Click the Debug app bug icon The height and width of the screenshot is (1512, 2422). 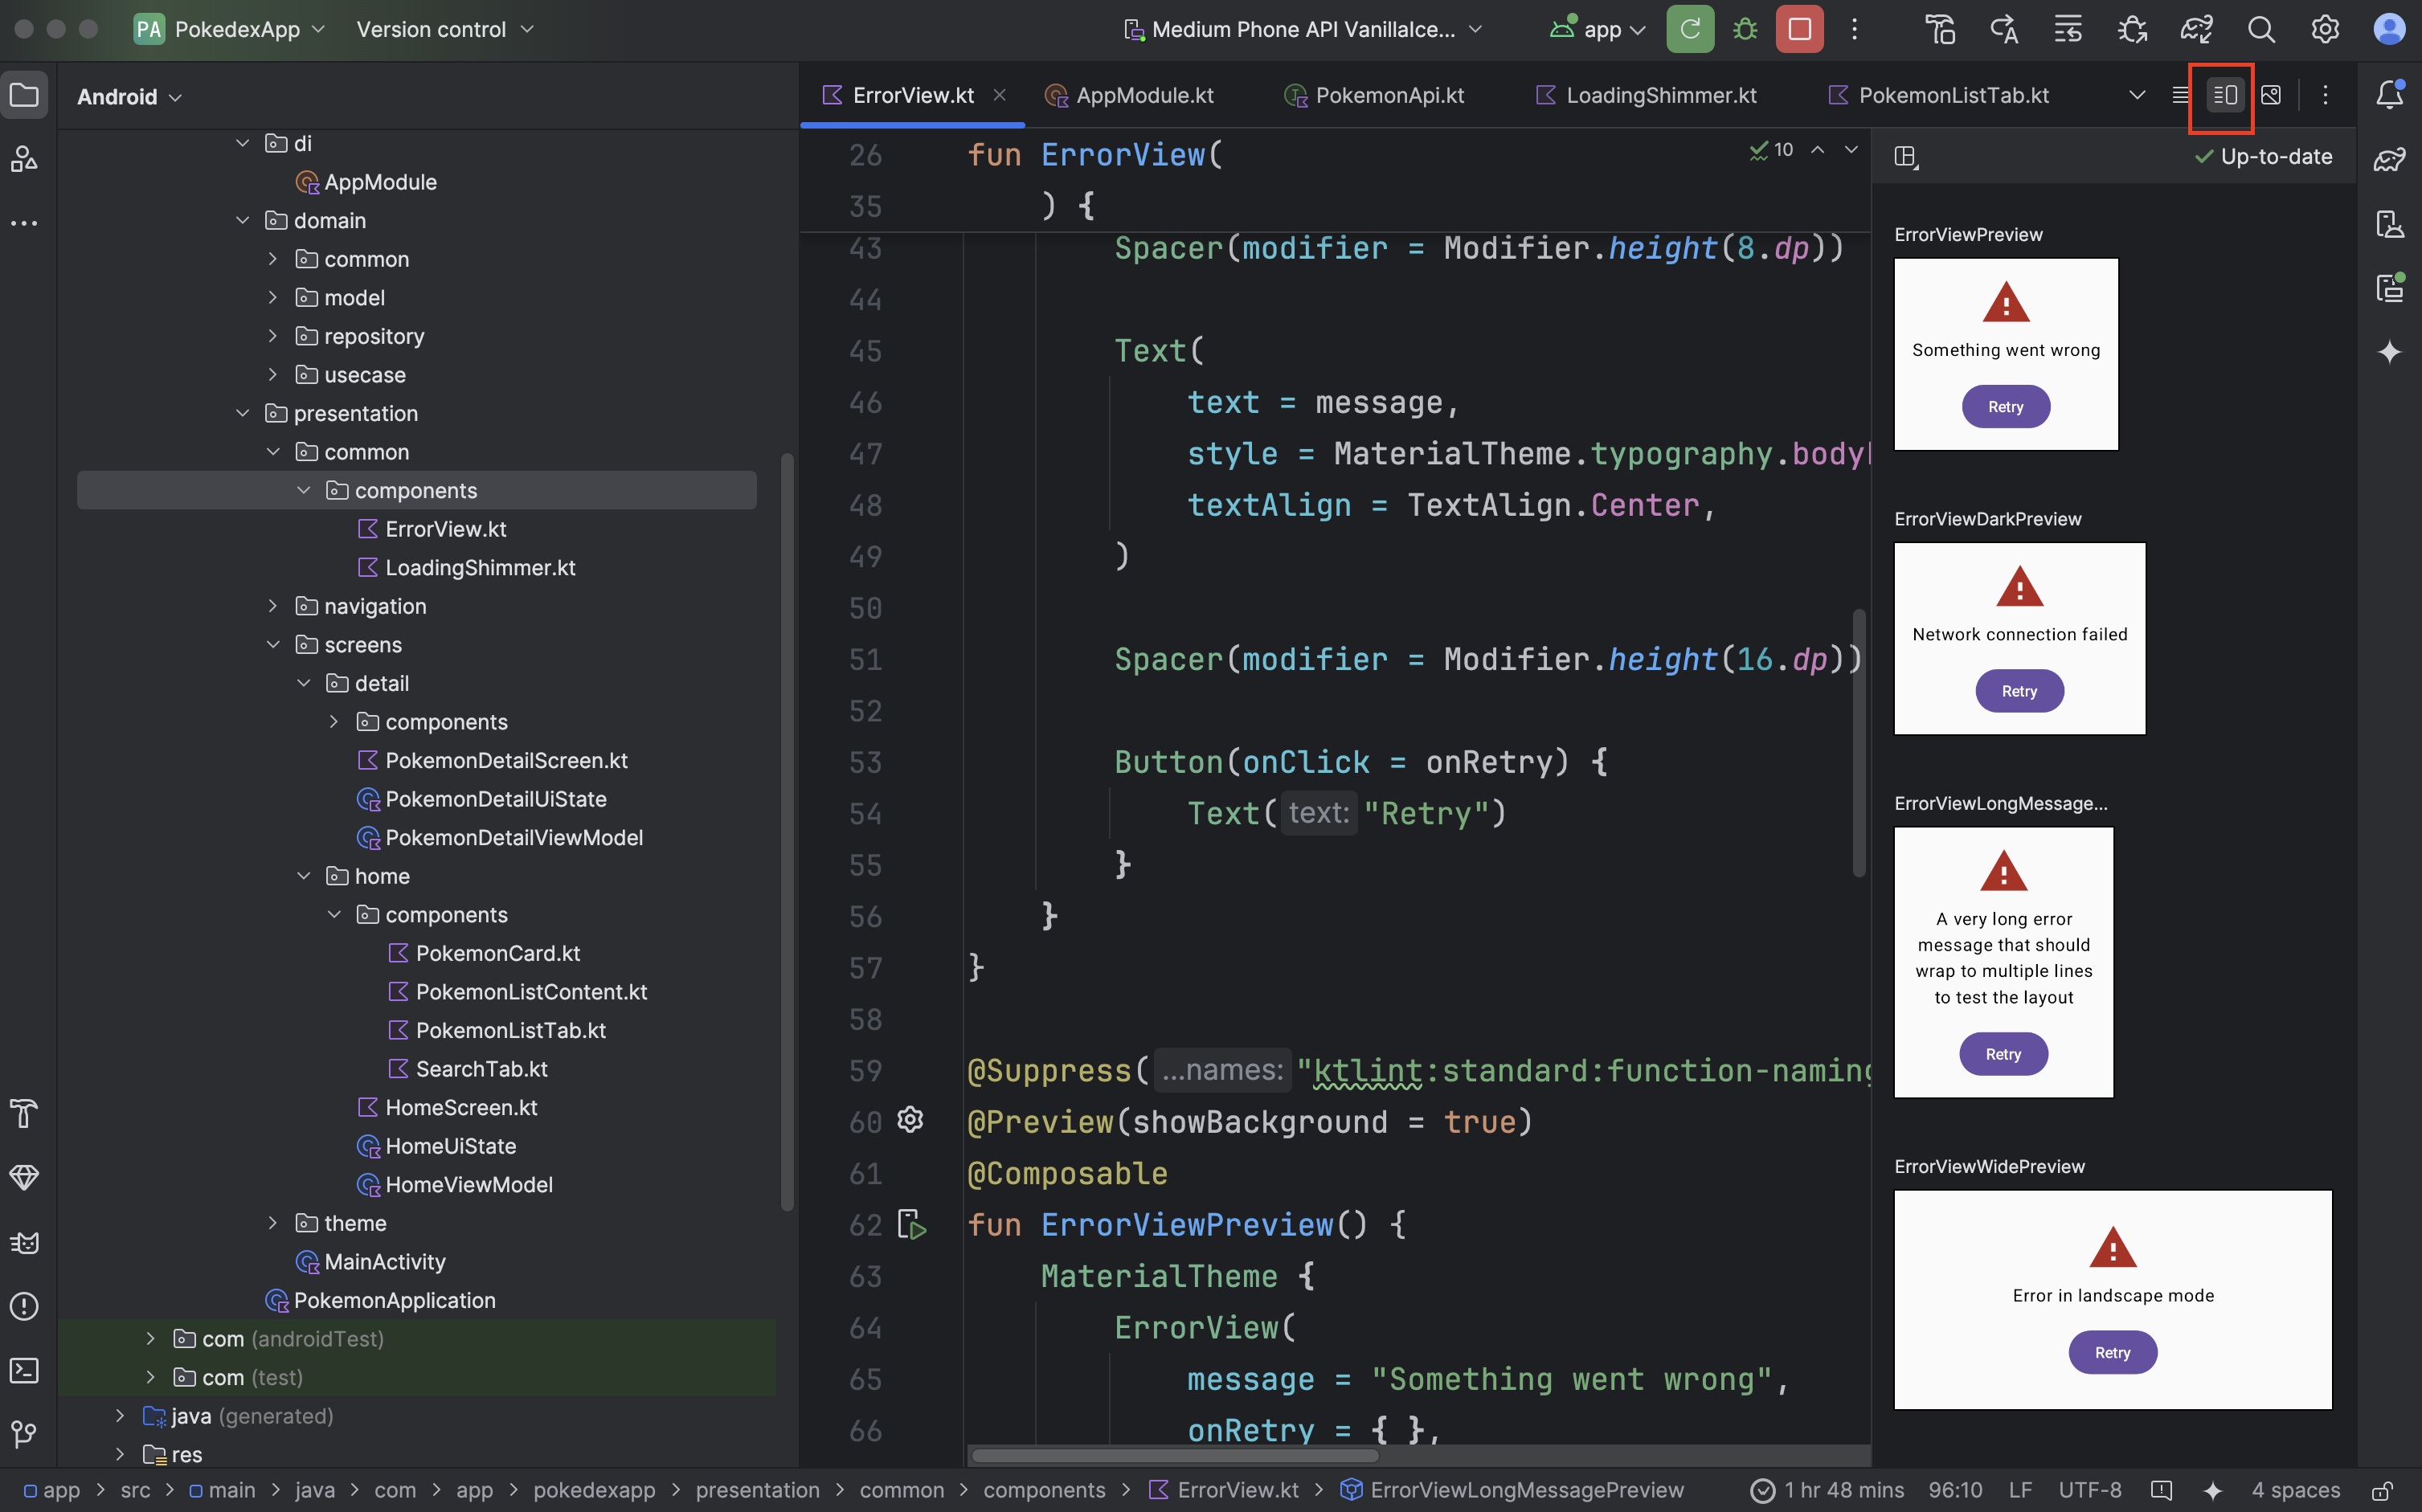point(1744,29)
